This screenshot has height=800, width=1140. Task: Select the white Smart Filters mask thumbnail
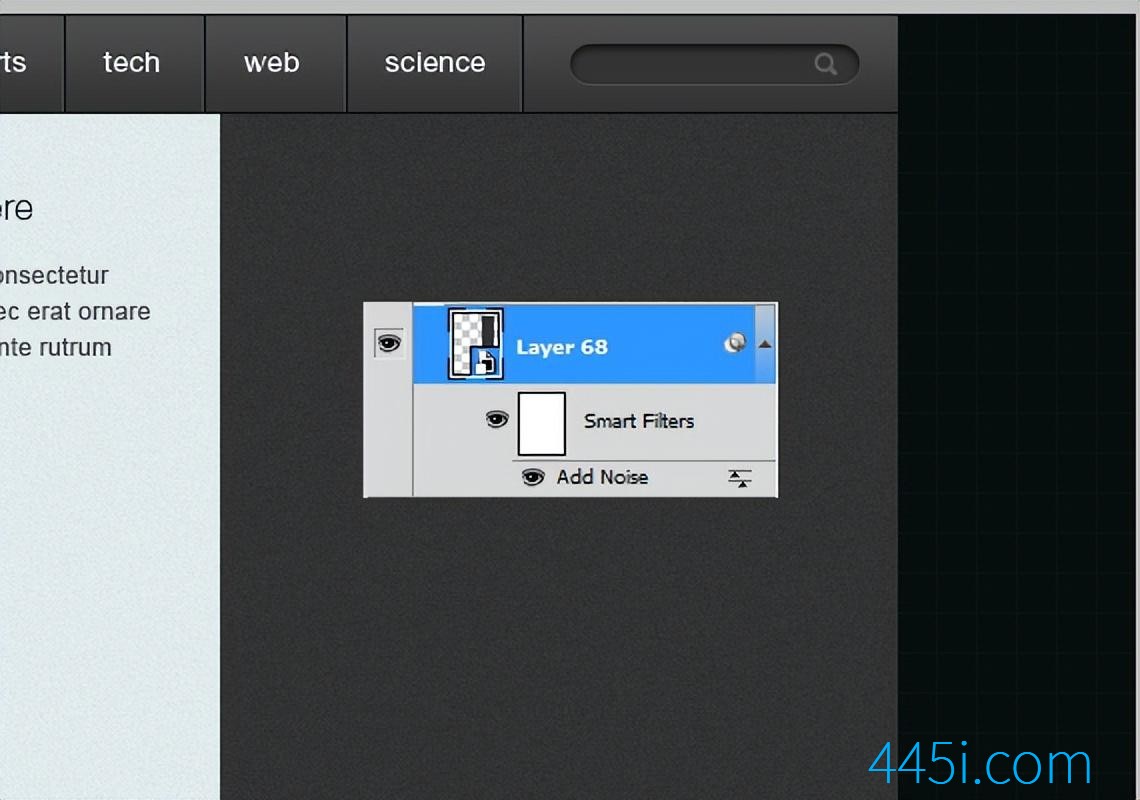(x=542, y=423)
